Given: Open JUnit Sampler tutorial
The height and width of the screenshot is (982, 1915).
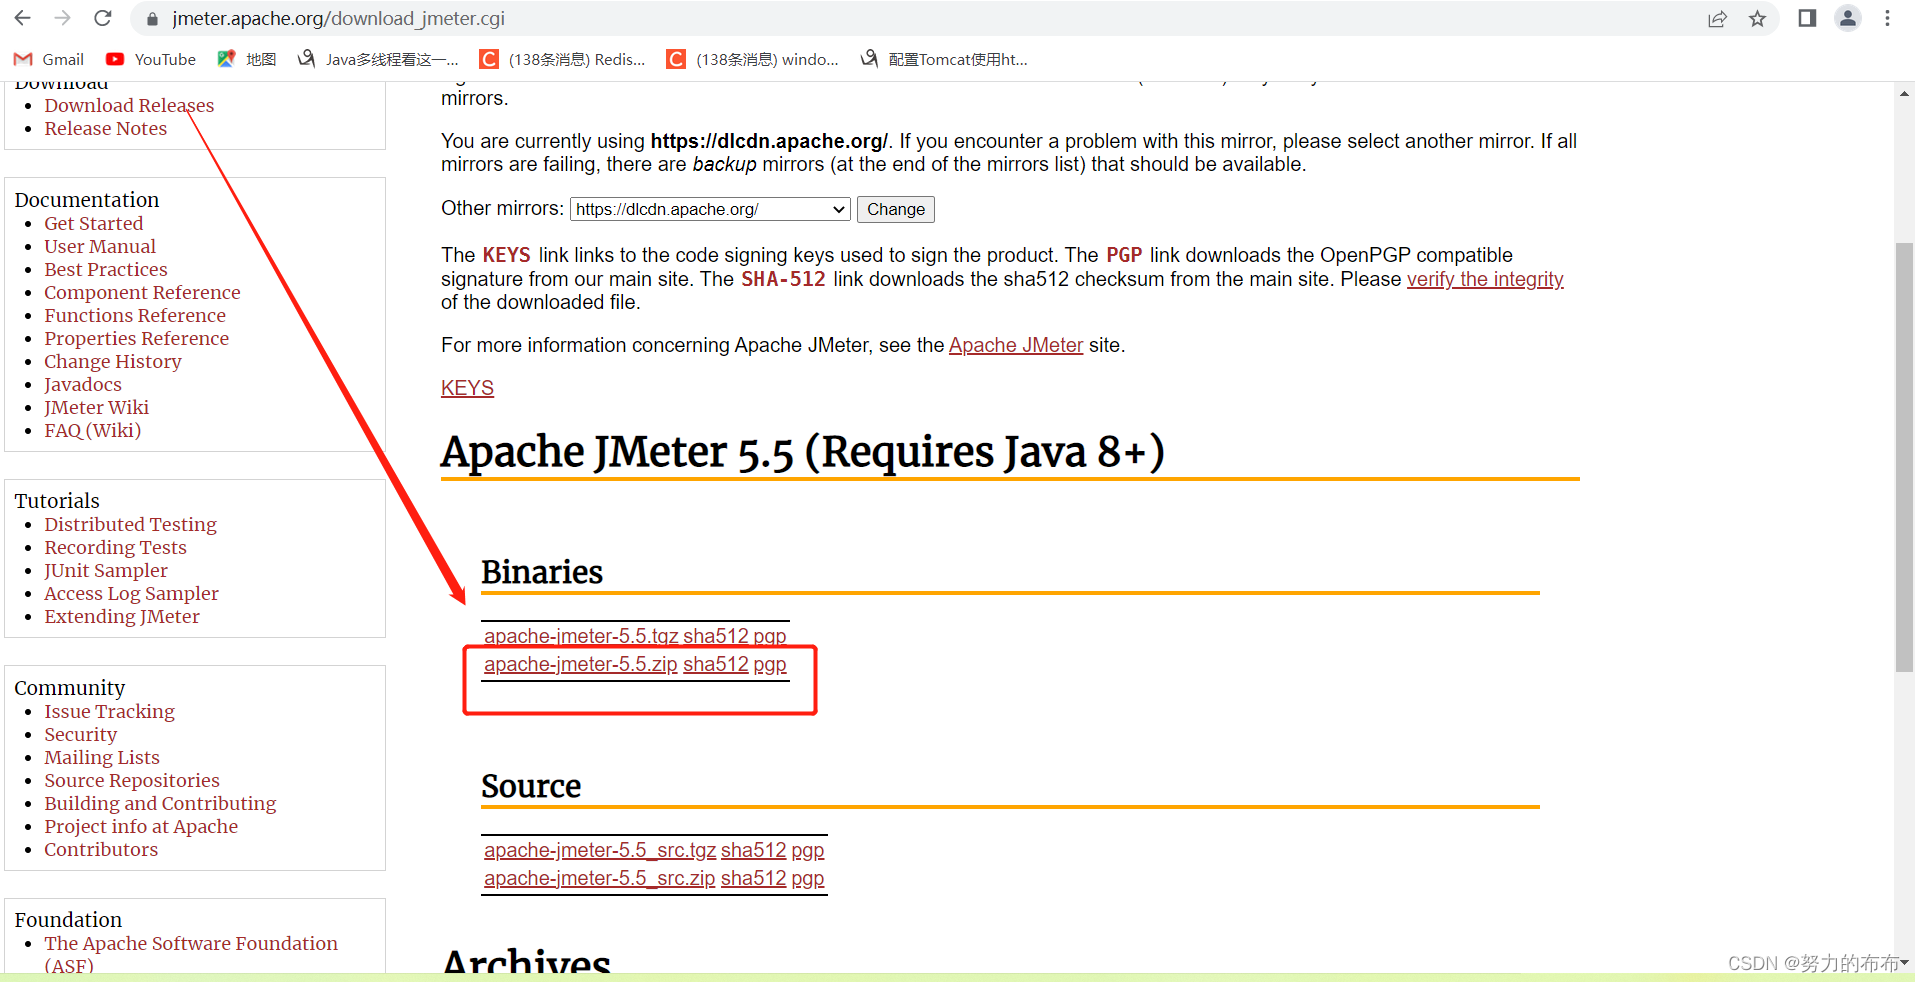Looking at the screenshot, I should (x=106, y=570).
